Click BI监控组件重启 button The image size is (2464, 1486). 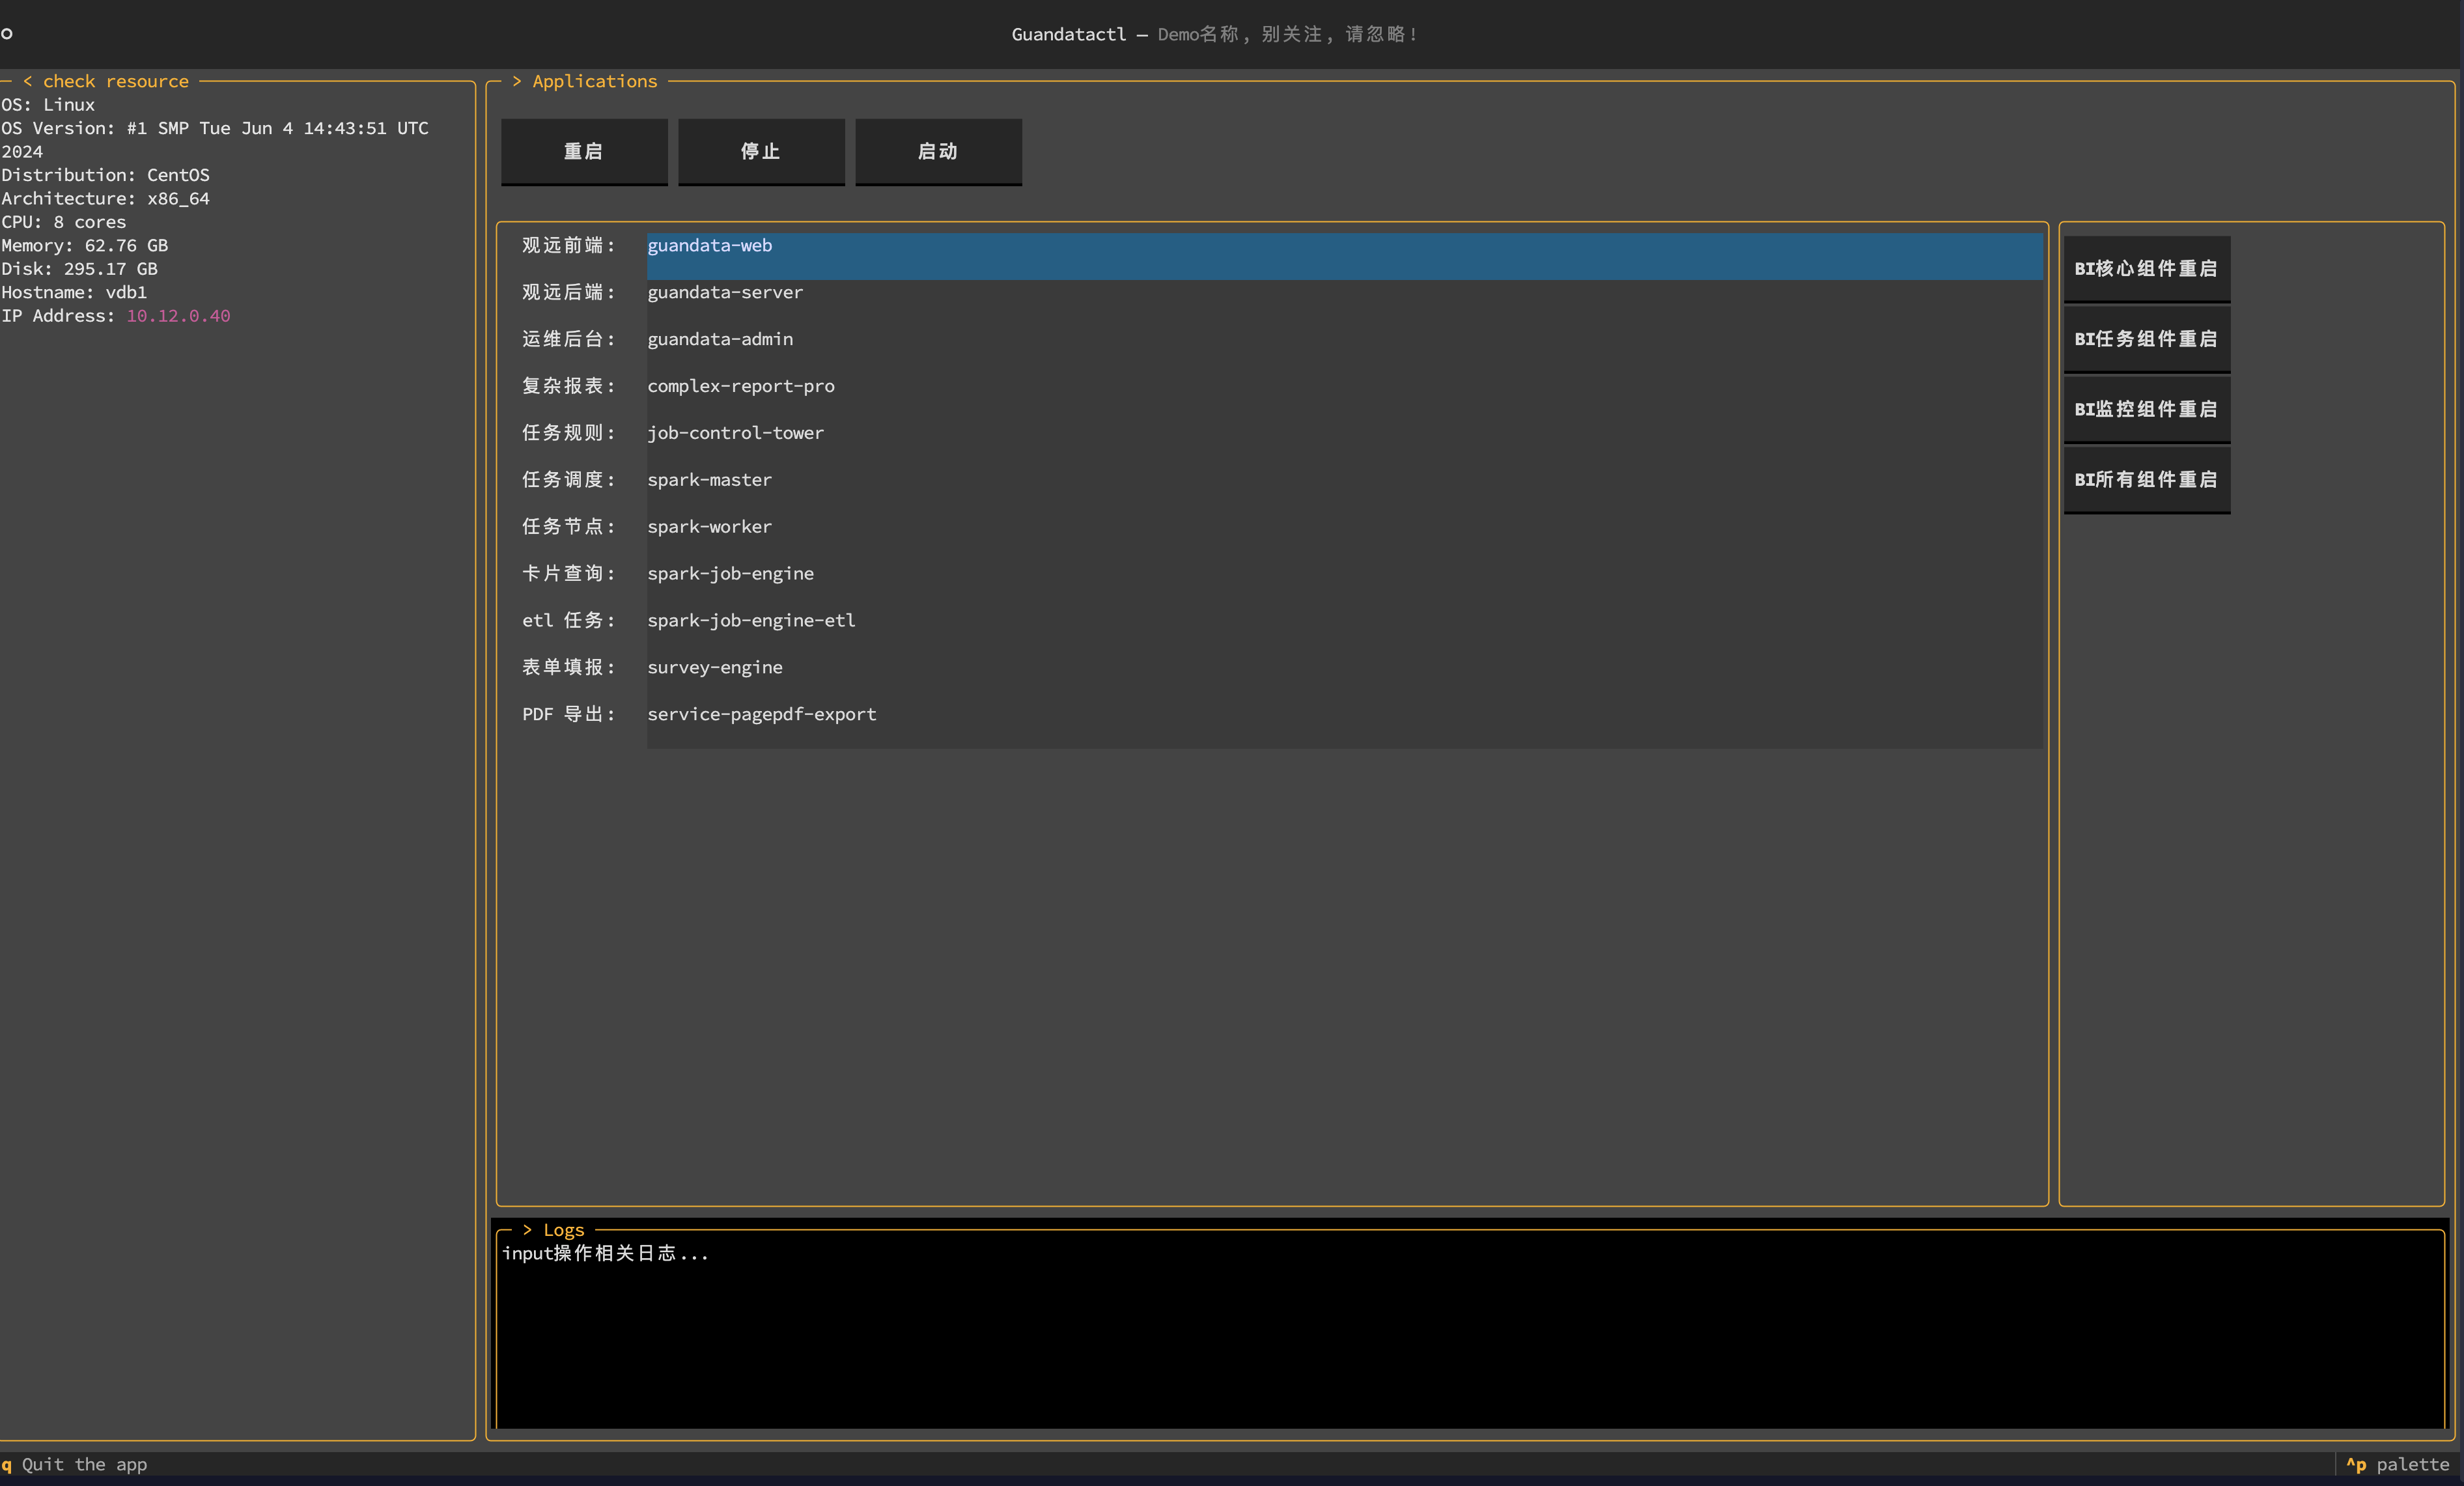[2146, 409]
